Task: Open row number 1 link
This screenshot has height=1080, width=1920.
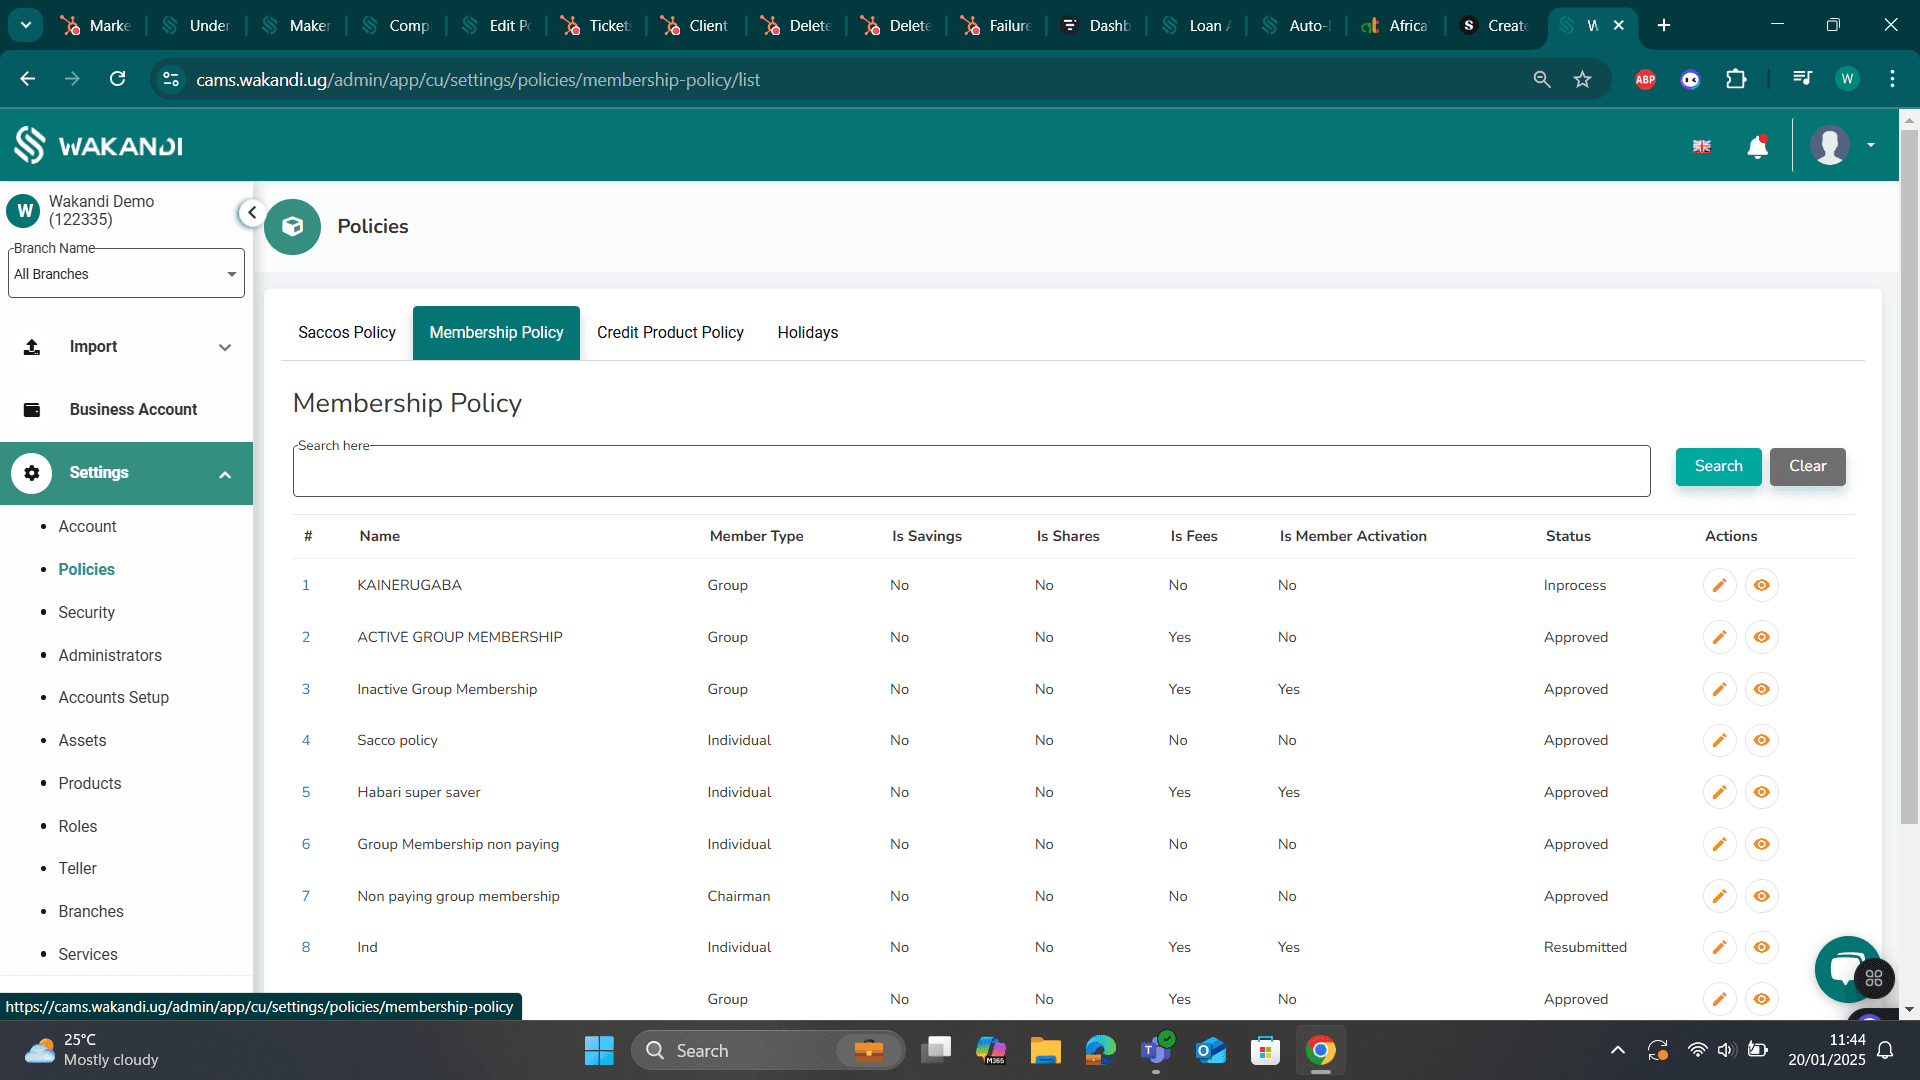Action: pyautogui.click(x=306, y=585)
